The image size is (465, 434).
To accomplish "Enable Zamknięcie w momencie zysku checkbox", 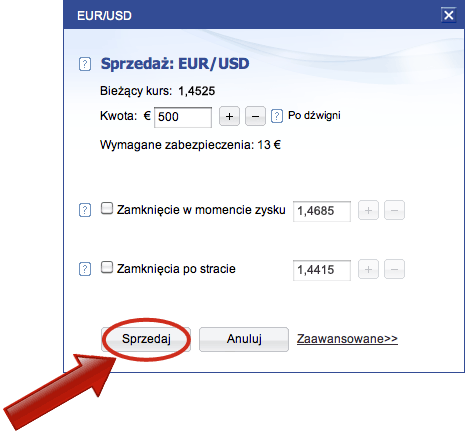I will click(107, 208).
